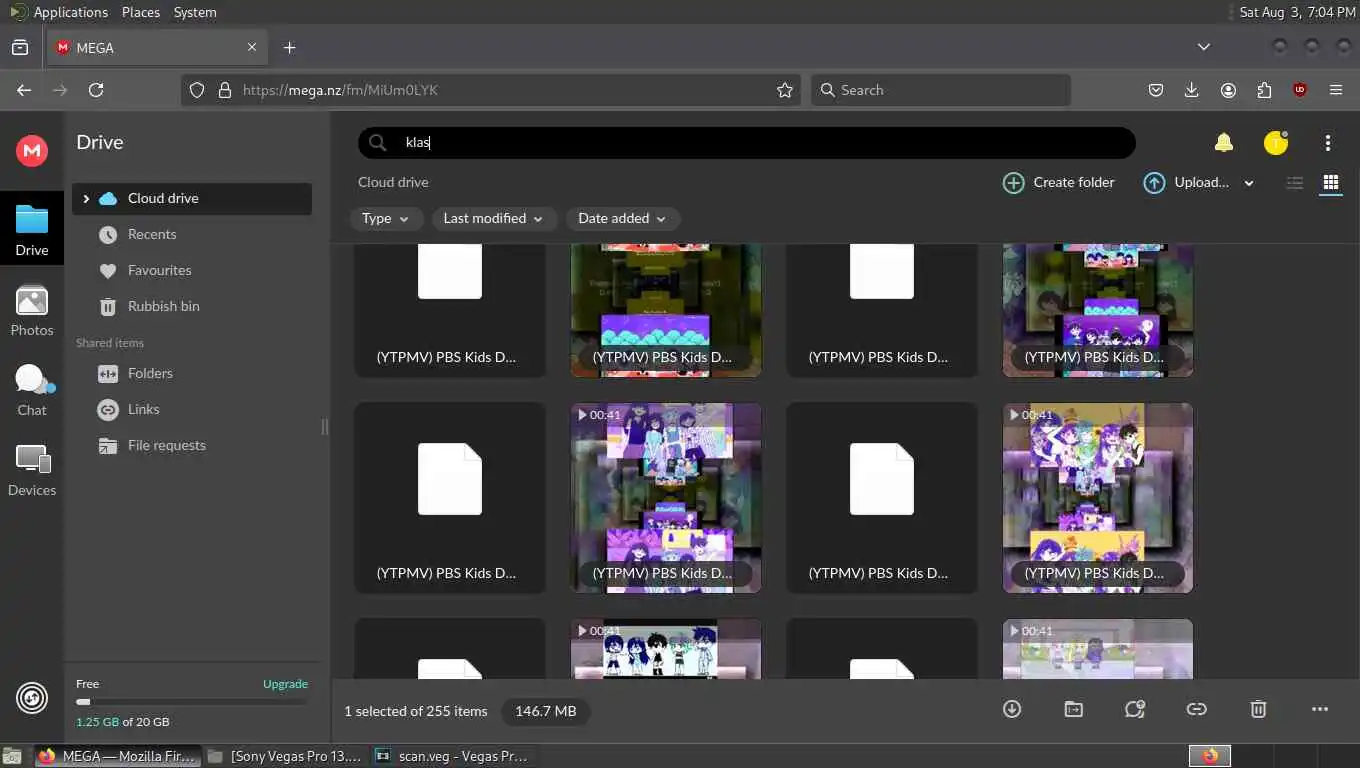Open the Date added filter dropdown

coord(623,219)
